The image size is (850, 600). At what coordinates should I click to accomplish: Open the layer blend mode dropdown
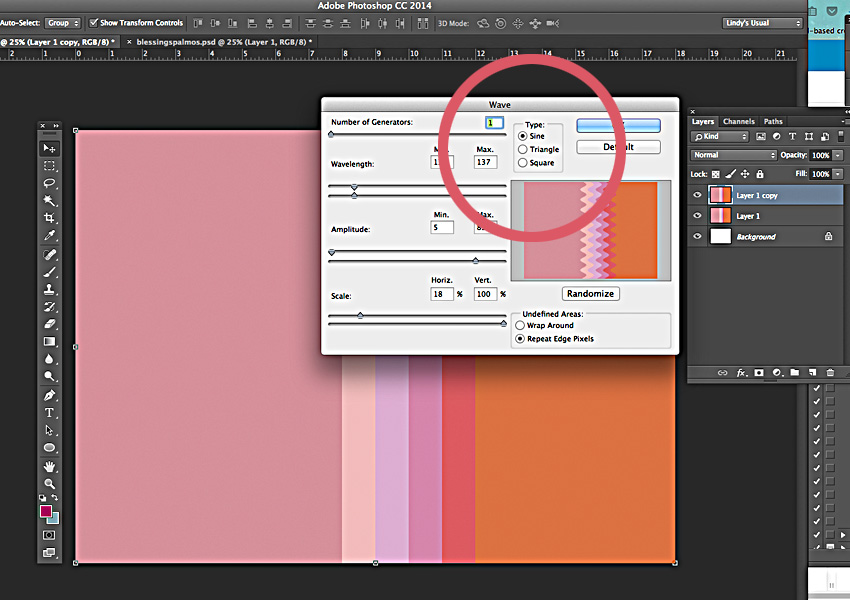[734, 155]
